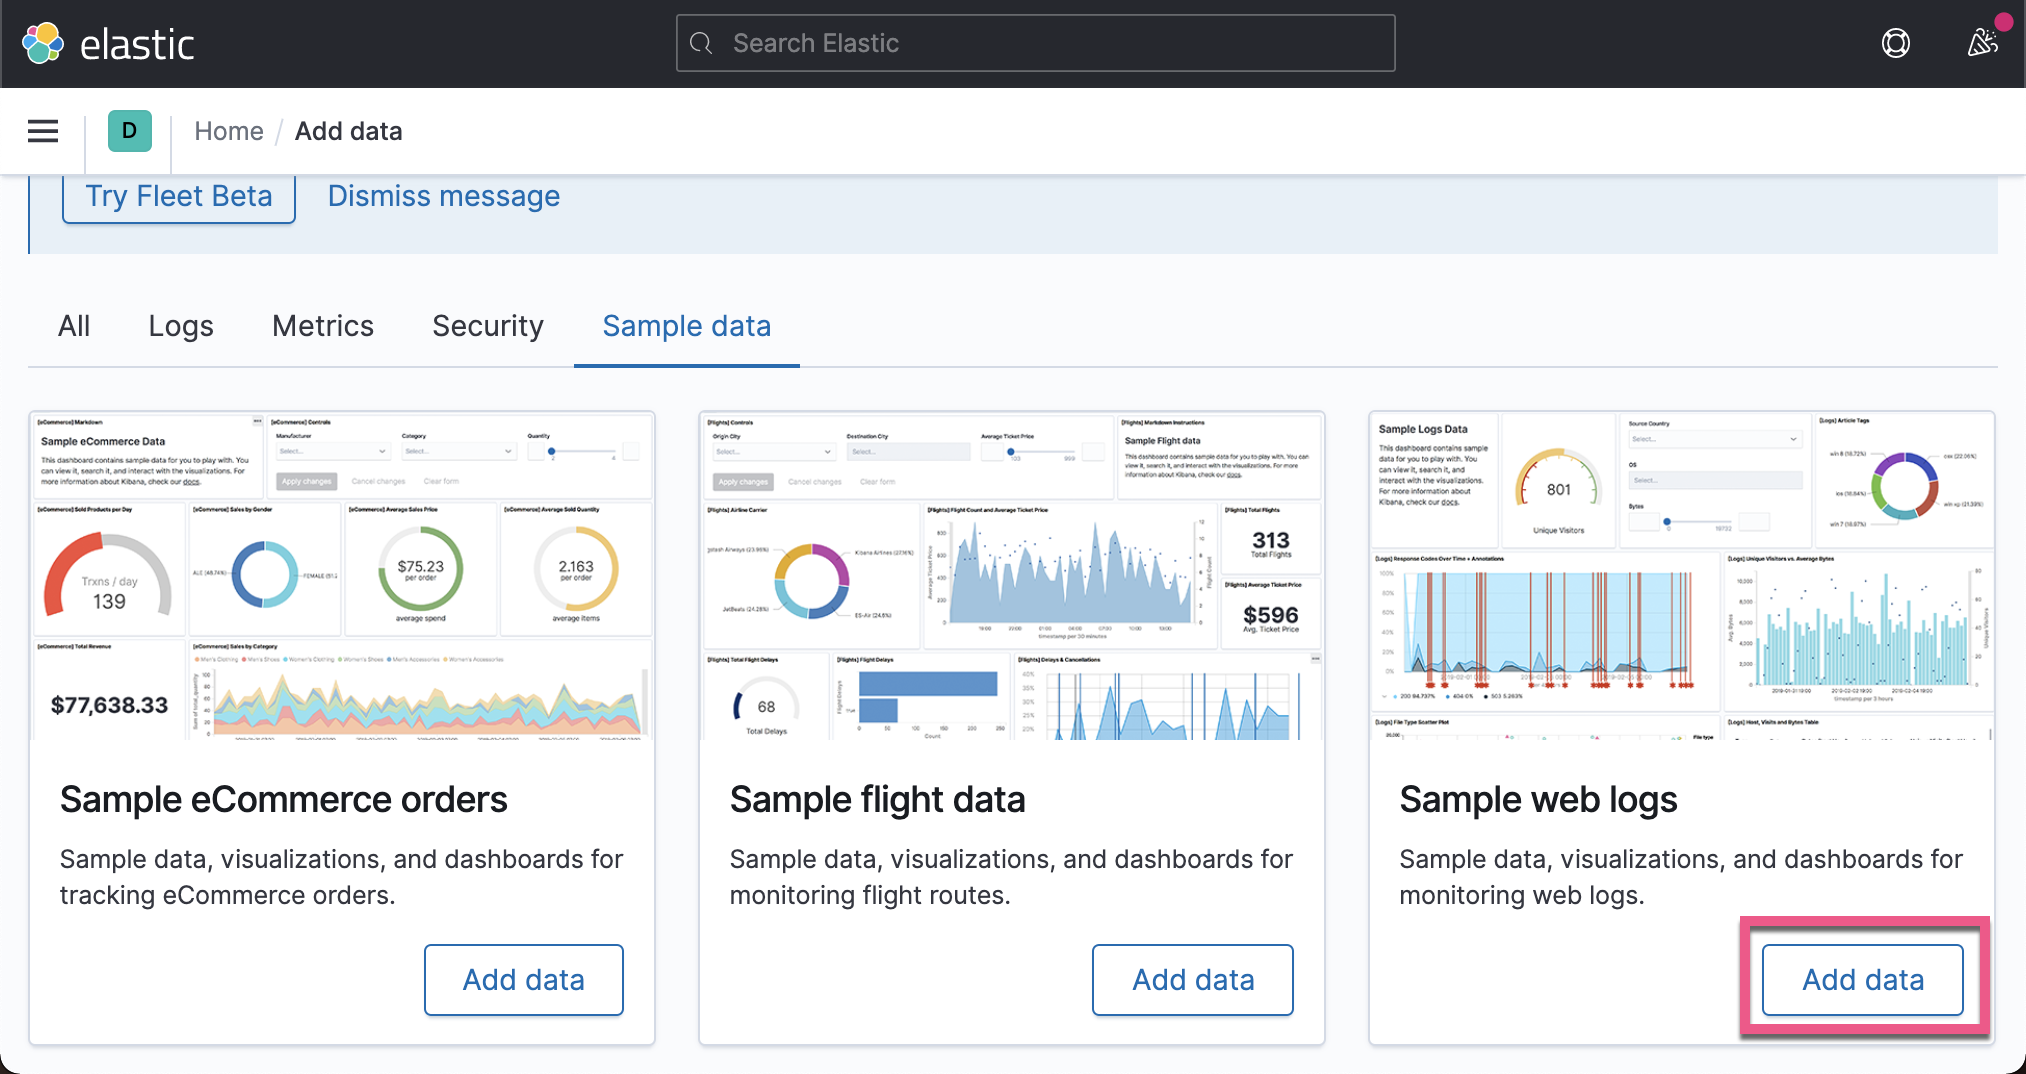Go to the Home breadcrumb
The height and width of the screenshot is (1074, 2026).
pos(229,131)
